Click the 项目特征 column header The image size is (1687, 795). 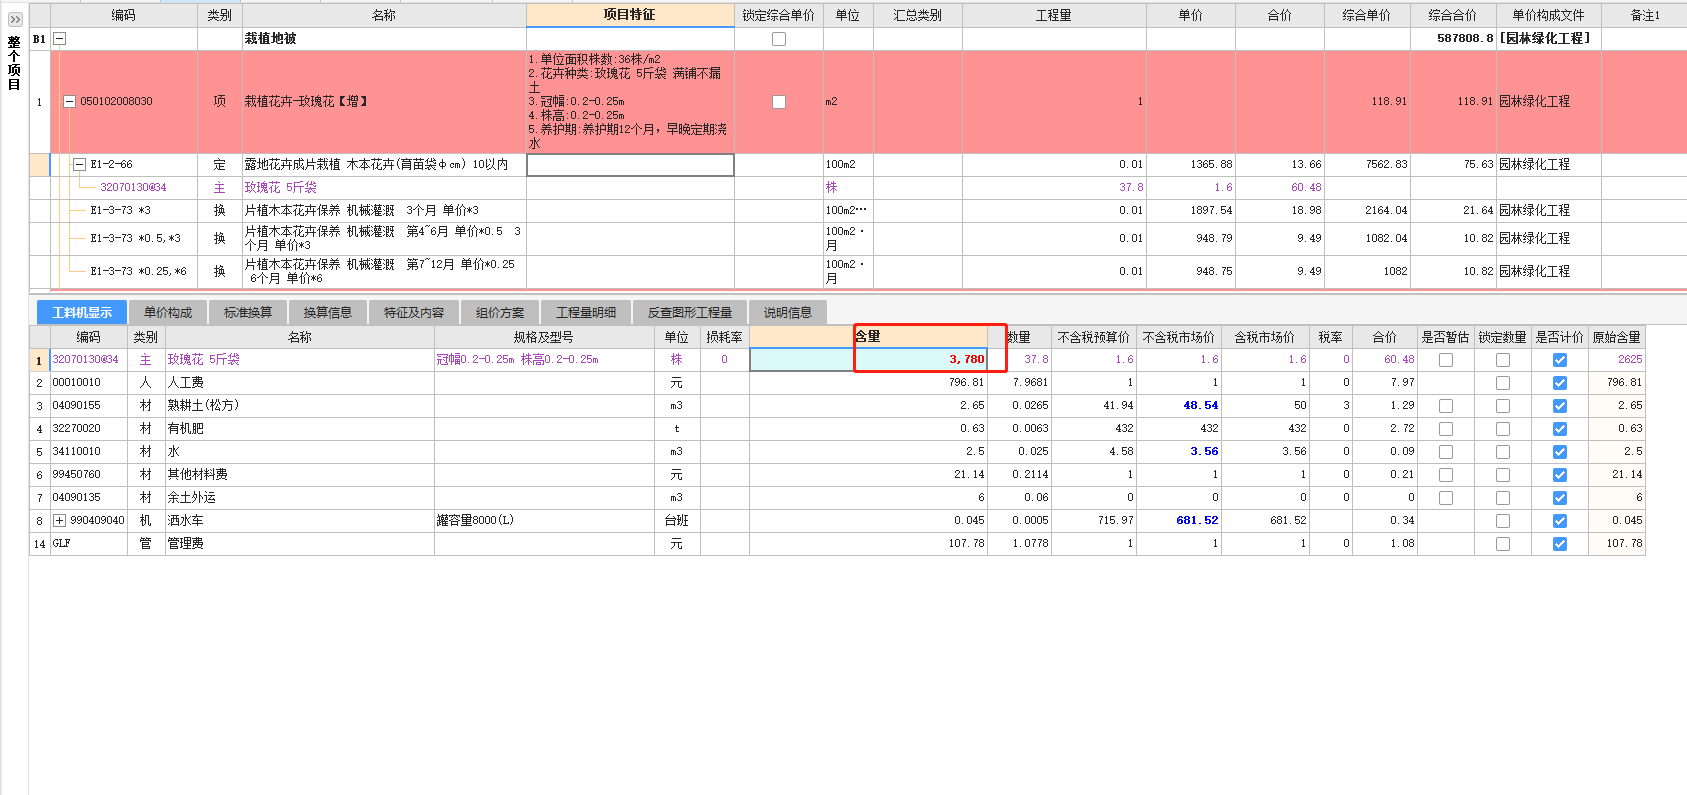pos(630,15)
